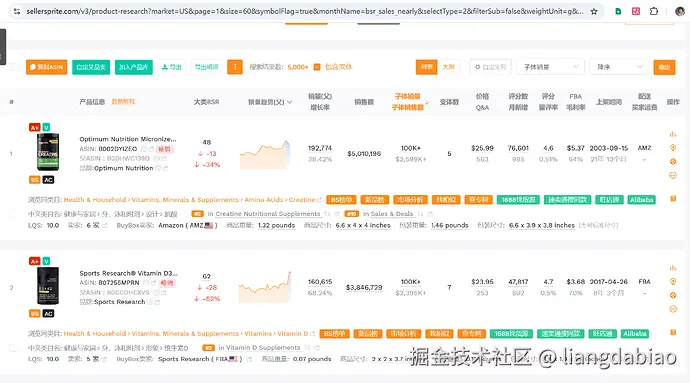Click the 导出明细 button
This screenshot has height=383, width=690.
pos(207,67)
